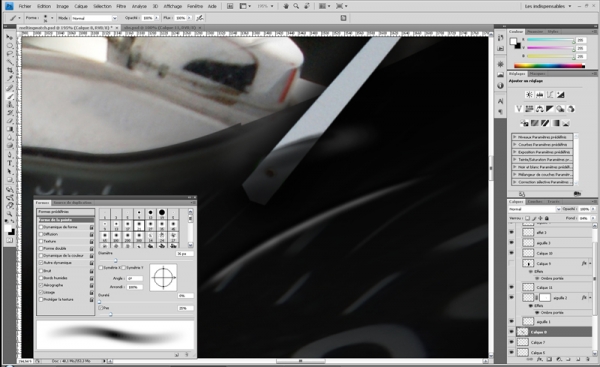
Task: Click the lock all icon in Calques
Action: click(x=547, y=218)
